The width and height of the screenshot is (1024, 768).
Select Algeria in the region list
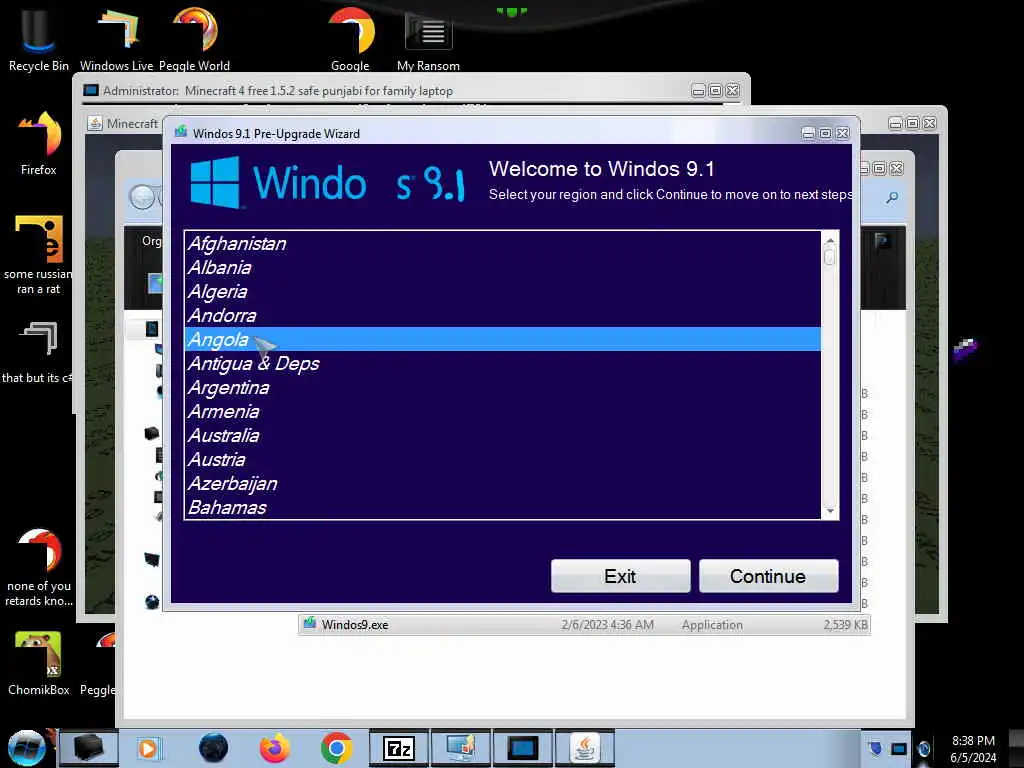coord(502,292)
